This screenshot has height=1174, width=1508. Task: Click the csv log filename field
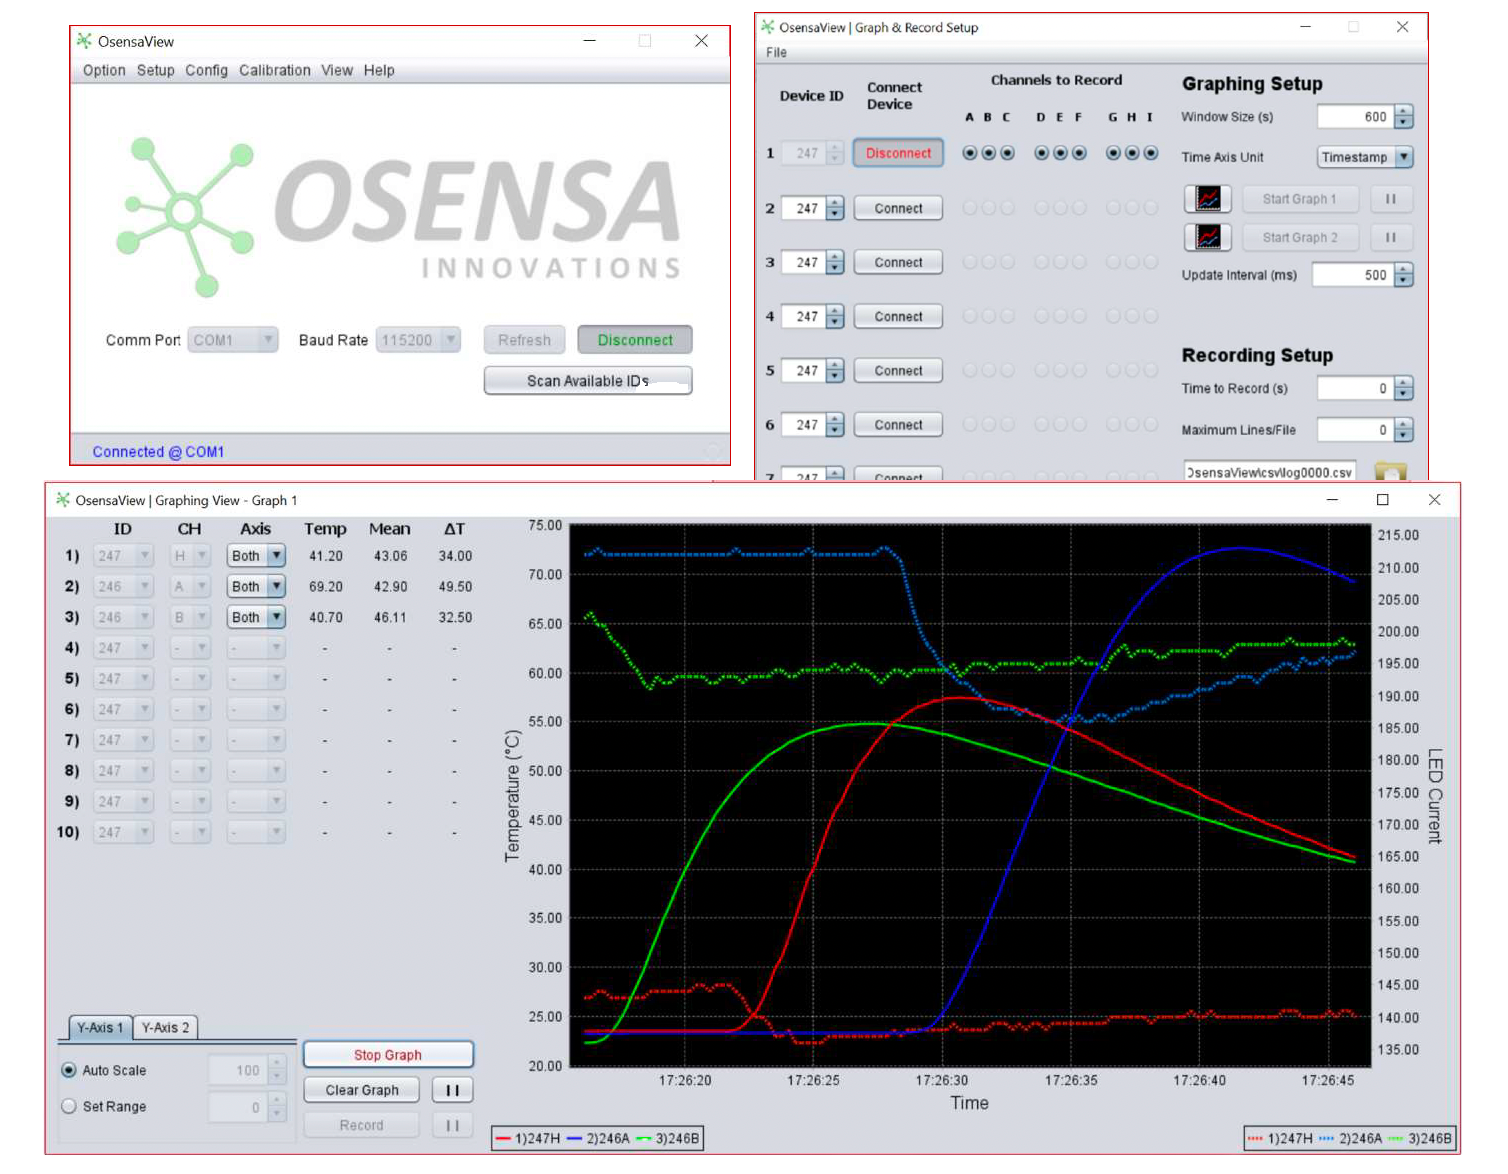tap(1268, 471)
